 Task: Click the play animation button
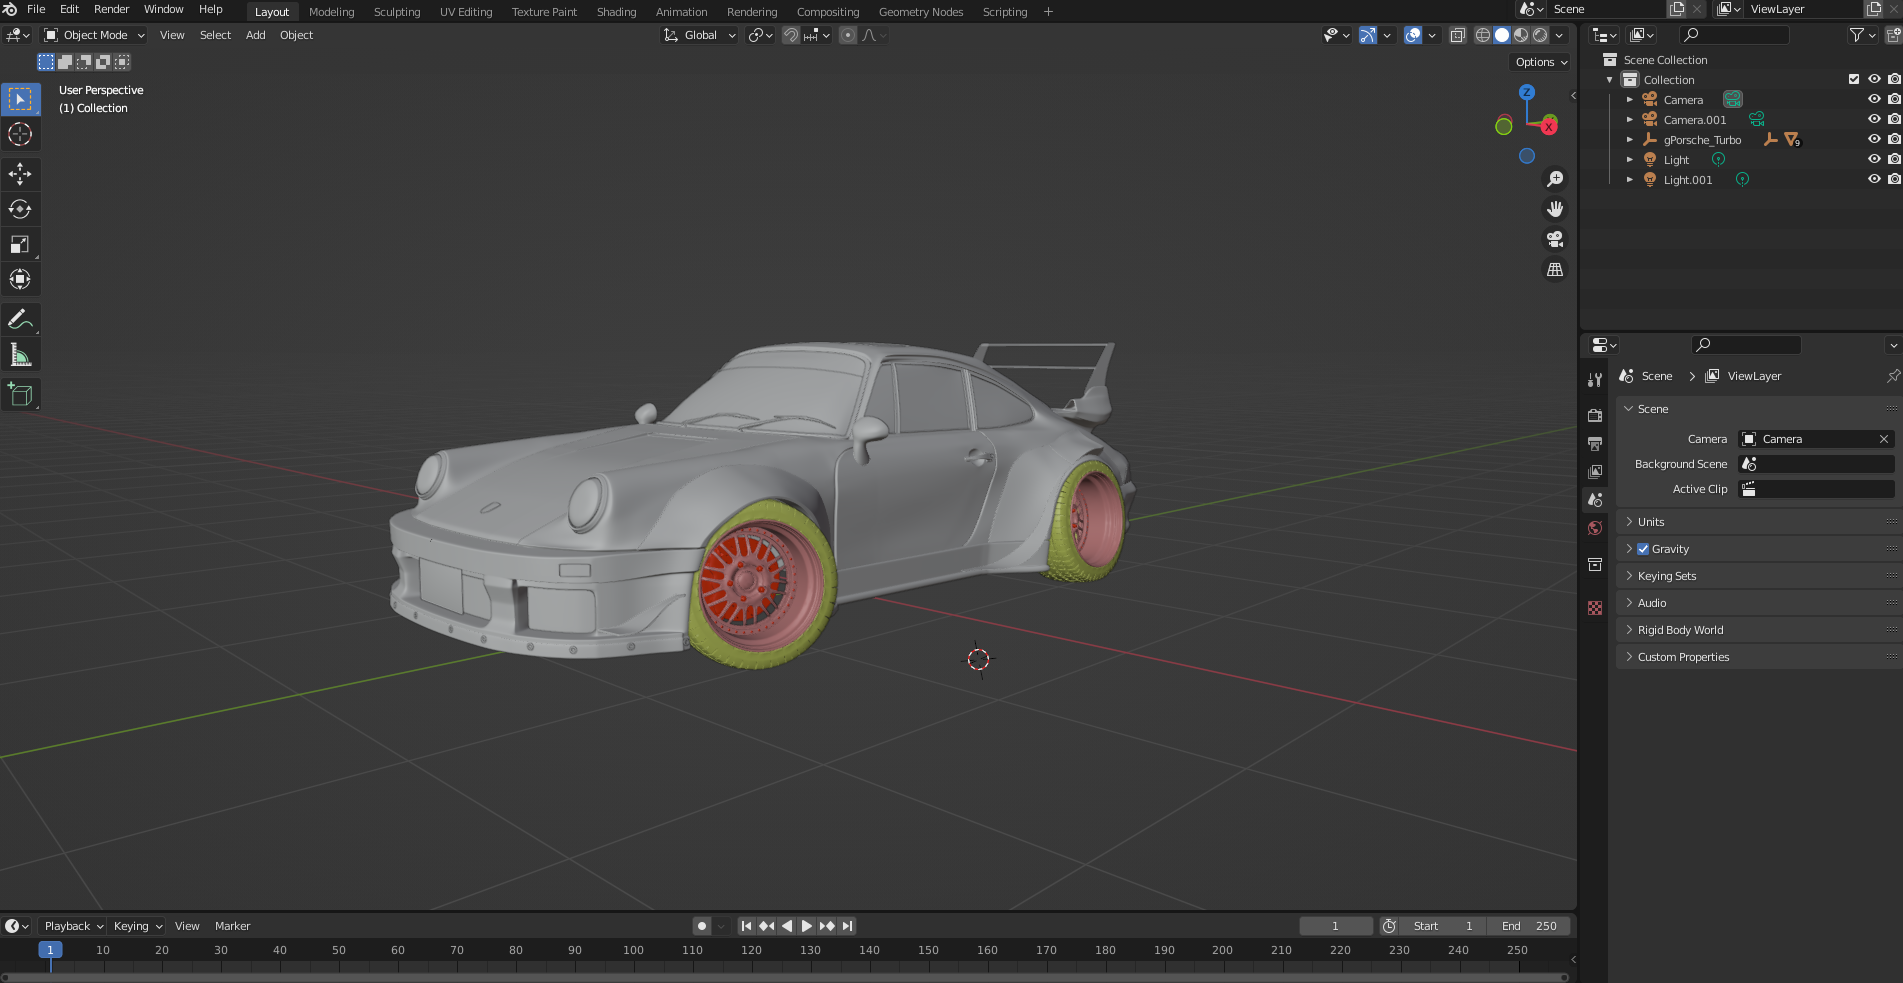tap(807, 926)
